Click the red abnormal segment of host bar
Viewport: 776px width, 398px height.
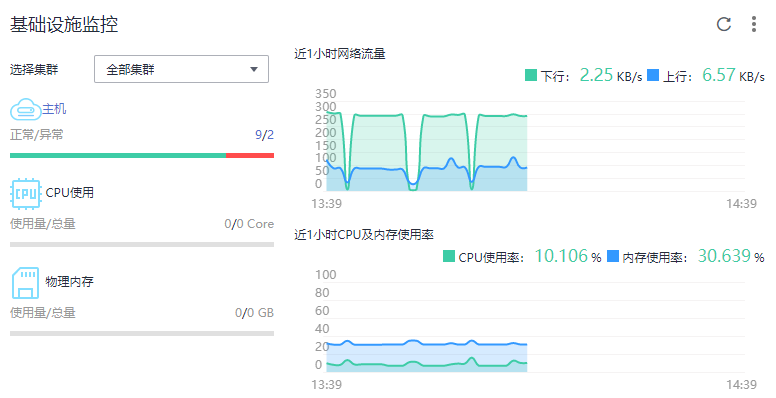250,155
